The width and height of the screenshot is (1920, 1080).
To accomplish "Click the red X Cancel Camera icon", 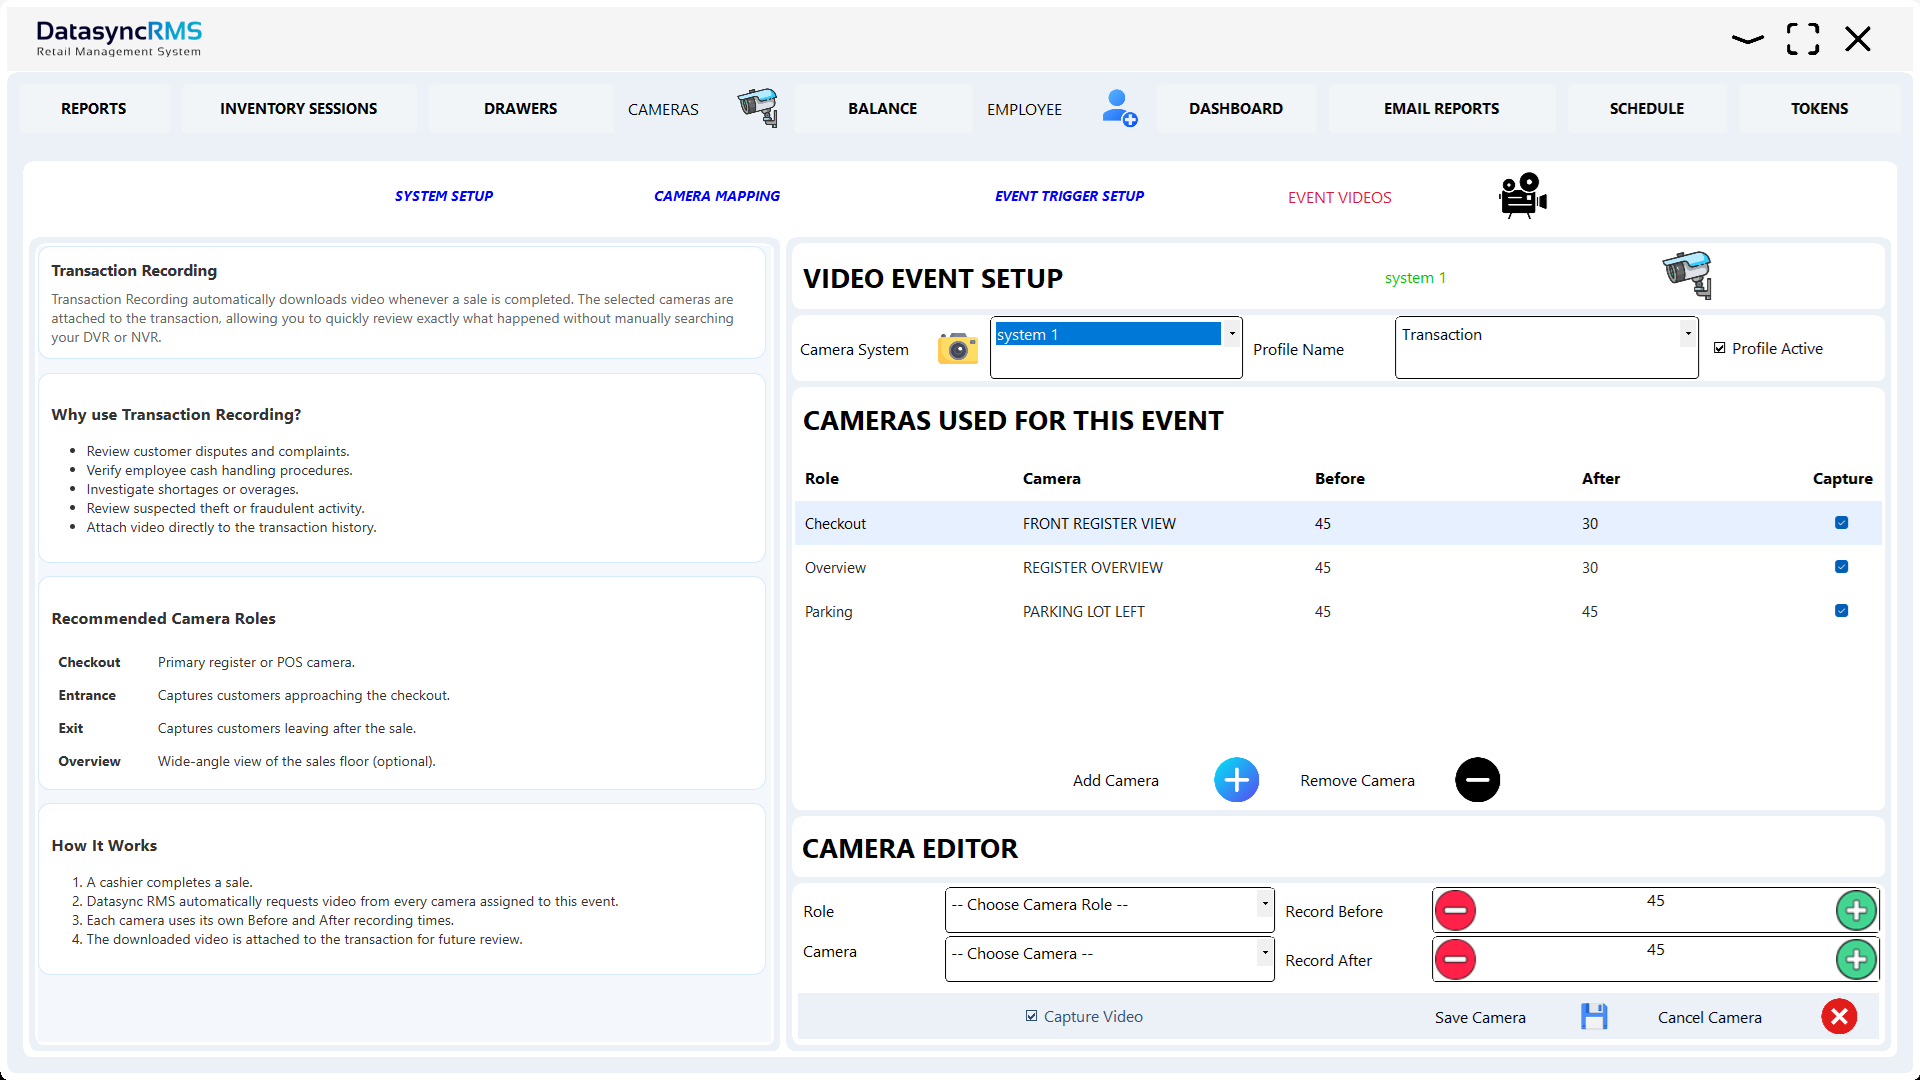I will 1839,1017.
